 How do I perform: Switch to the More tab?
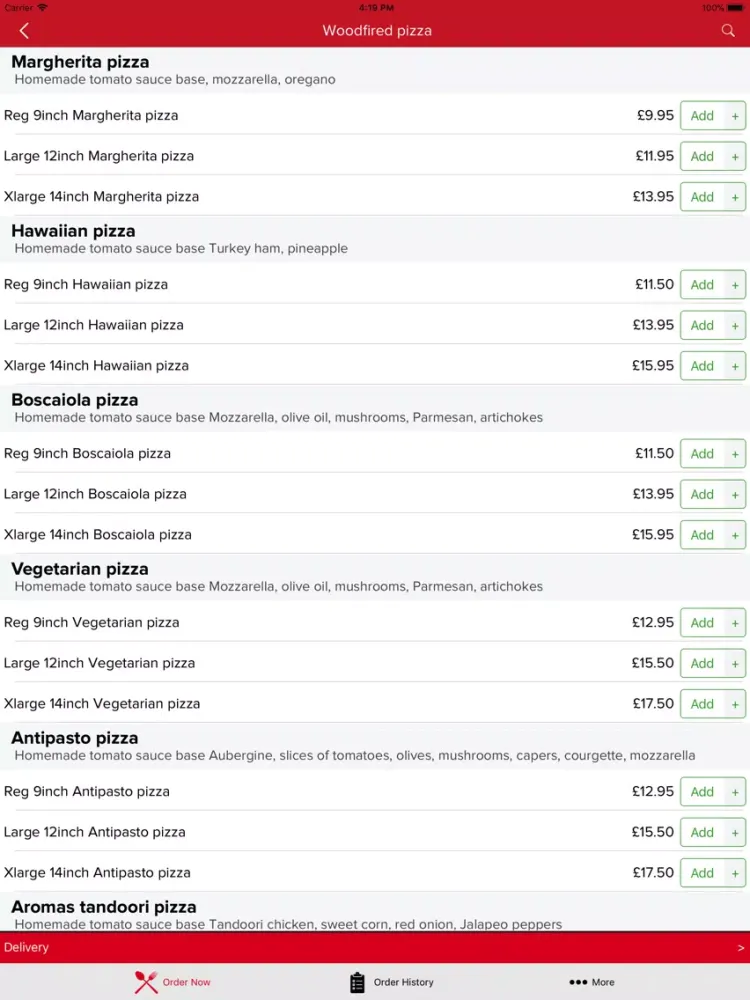point(602,982)
